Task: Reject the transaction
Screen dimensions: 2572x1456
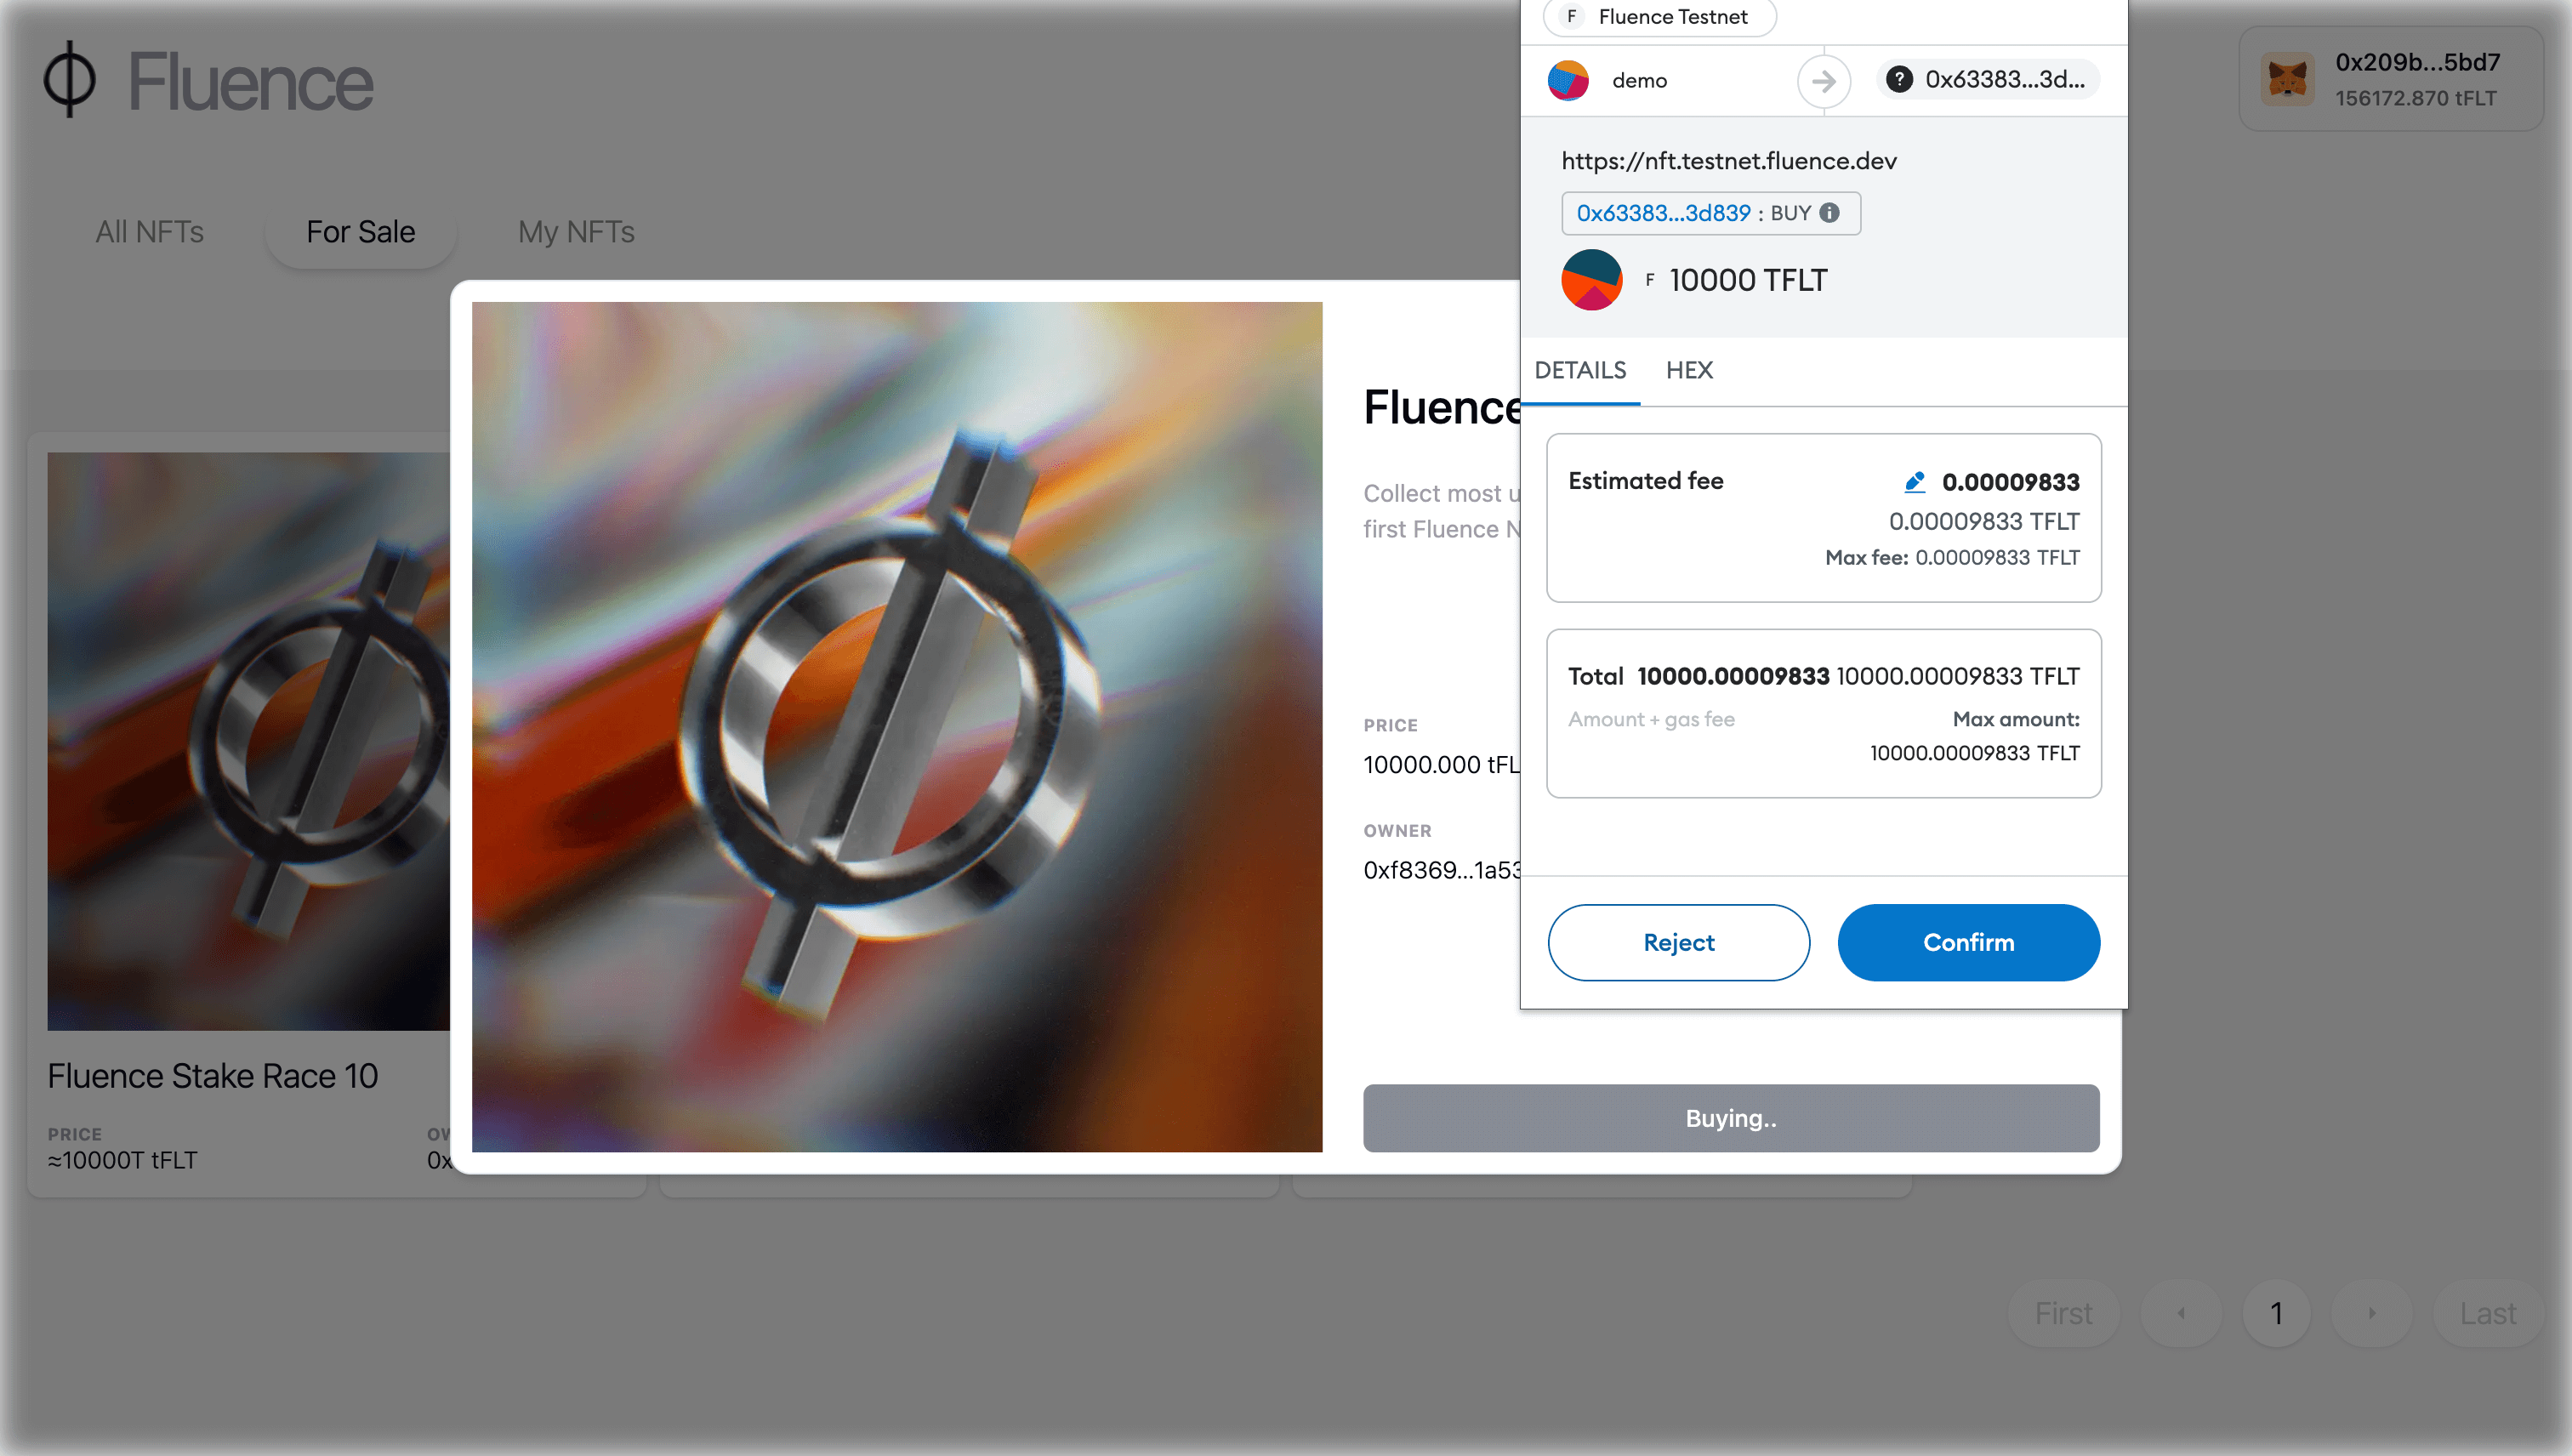Action: [x=1678, y=942]
